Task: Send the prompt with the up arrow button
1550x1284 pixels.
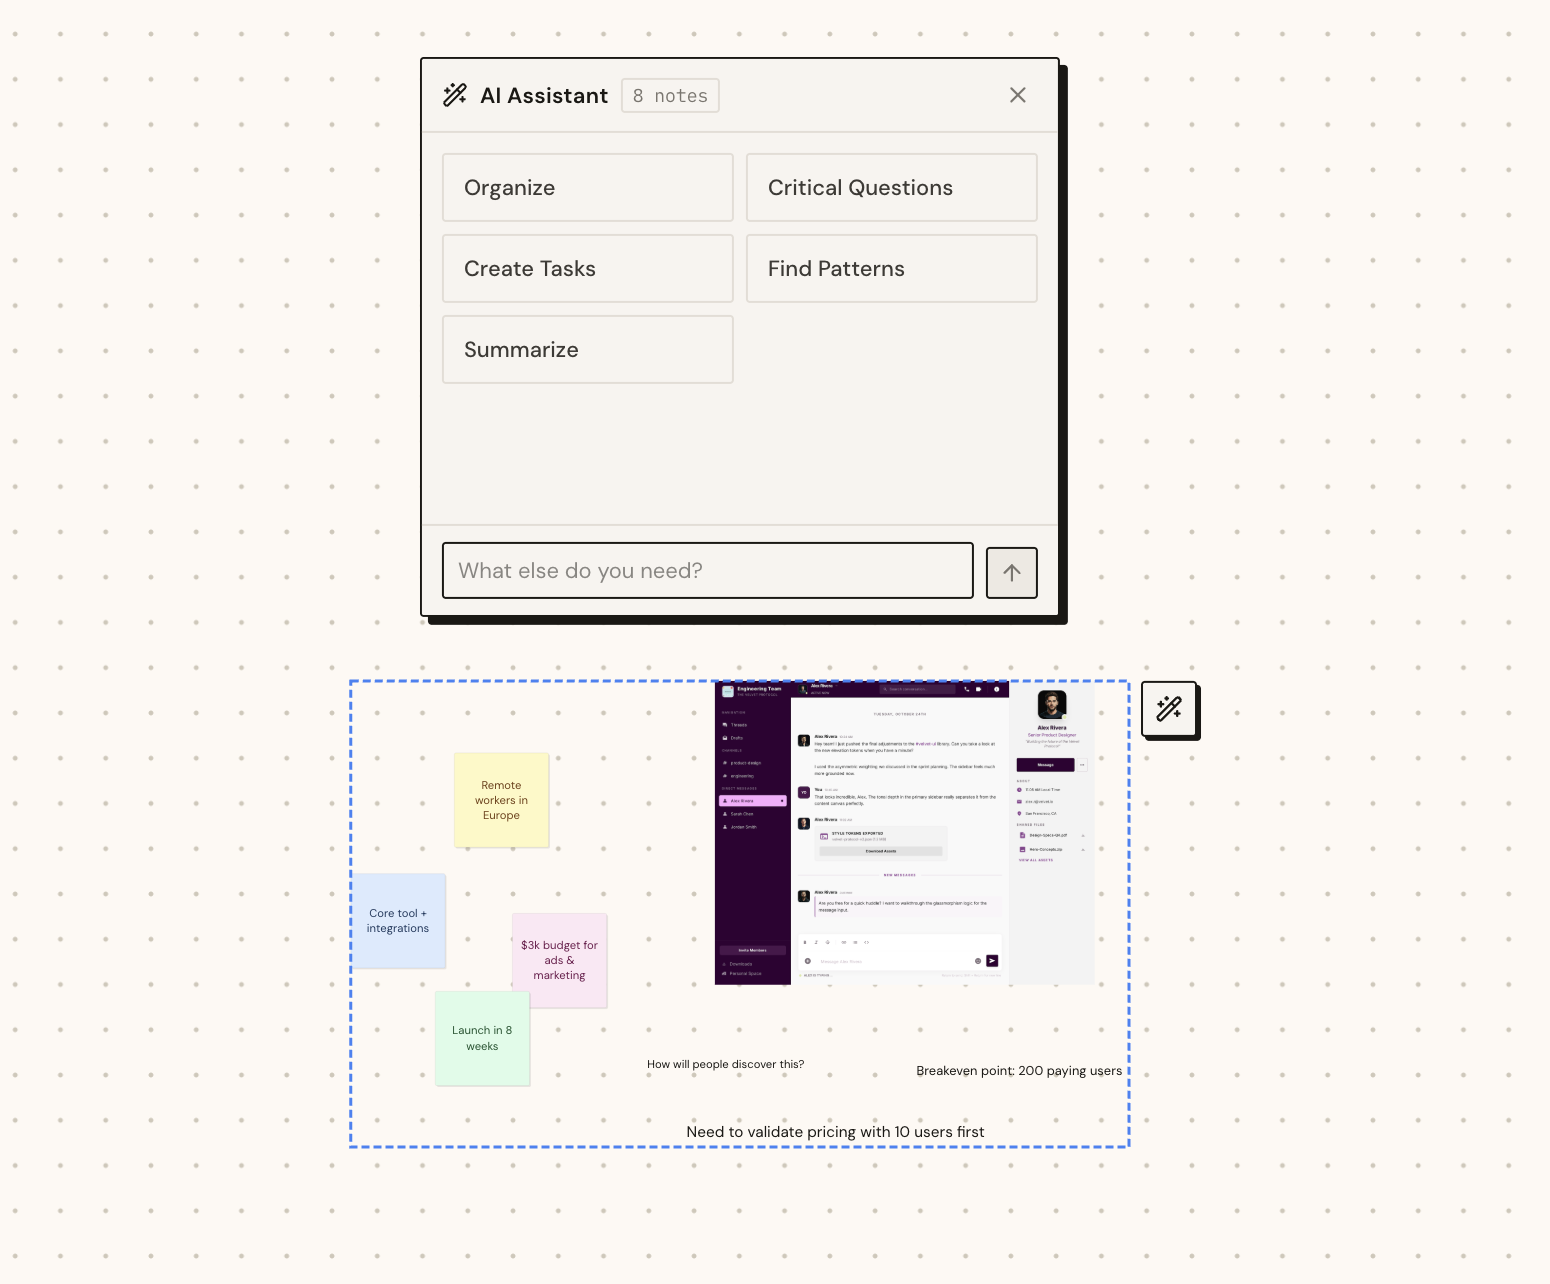Action: [1012, 572]
